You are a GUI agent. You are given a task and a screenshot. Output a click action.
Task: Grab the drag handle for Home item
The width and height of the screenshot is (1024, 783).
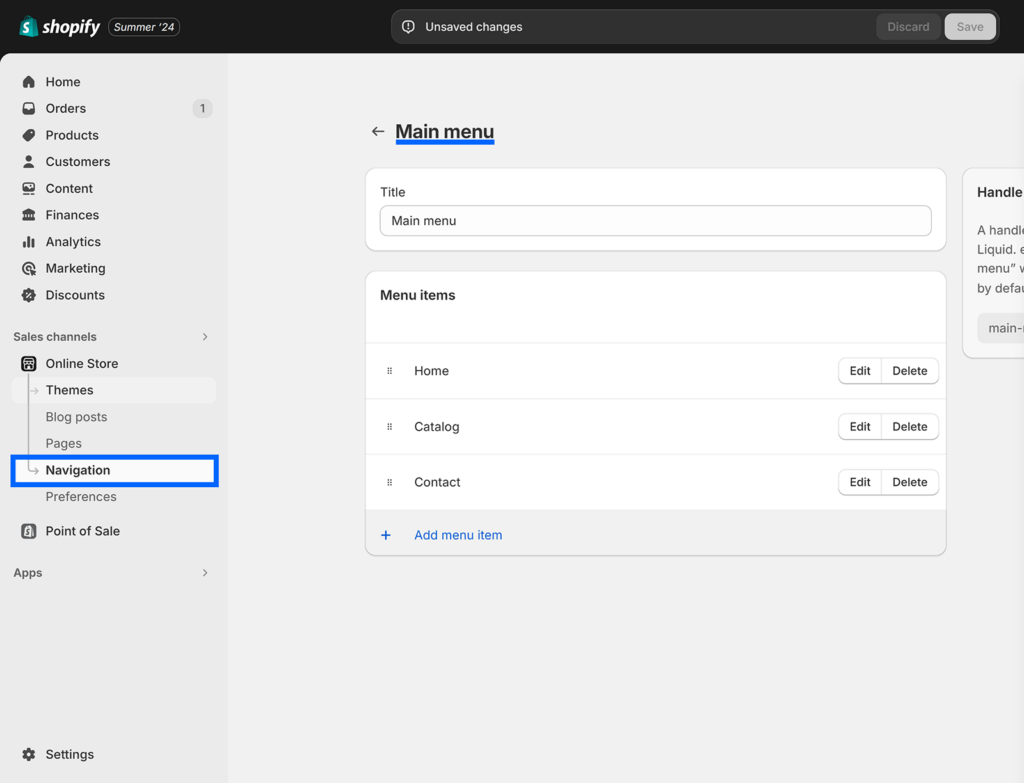tap(390, 371)
